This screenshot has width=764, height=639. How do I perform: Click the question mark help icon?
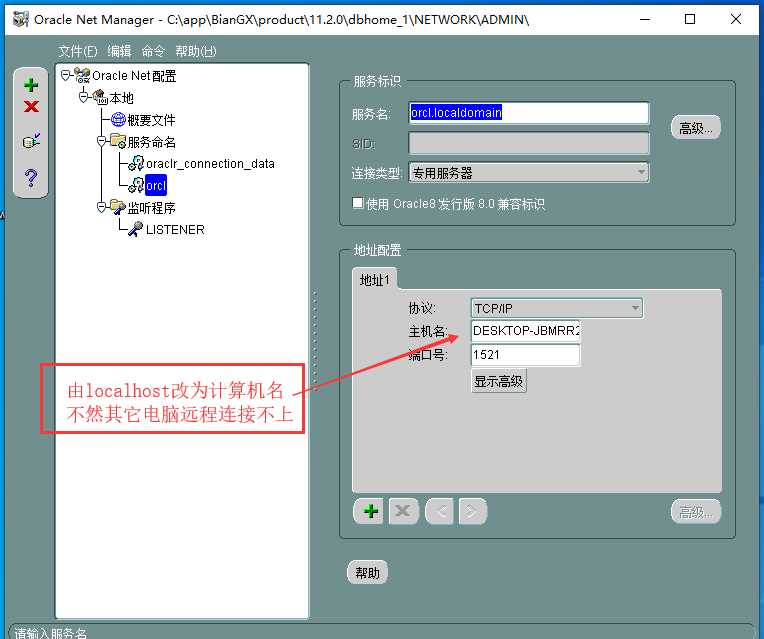click(x=31, y=178)
